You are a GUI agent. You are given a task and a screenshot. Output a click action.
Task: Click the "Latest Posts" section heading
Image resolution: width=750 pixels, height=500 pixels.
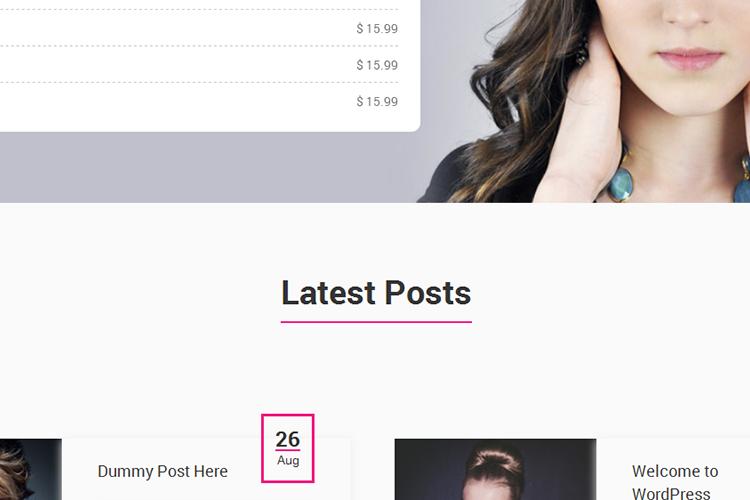coord(376,292)
